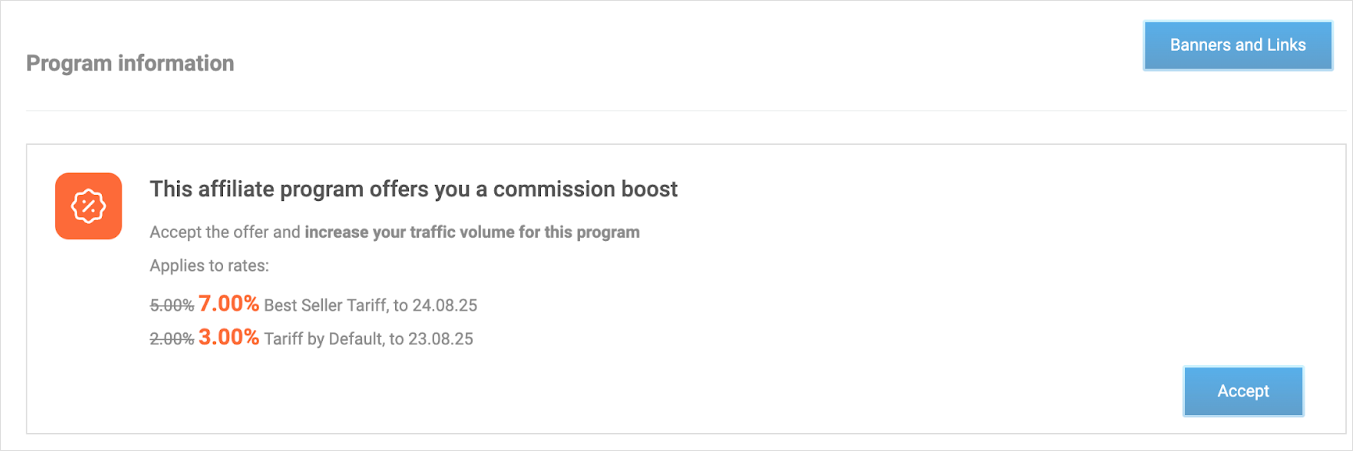Click the bold 'increase your traffic volume' text
This screenshot has width=1353, height=451.
472,232
